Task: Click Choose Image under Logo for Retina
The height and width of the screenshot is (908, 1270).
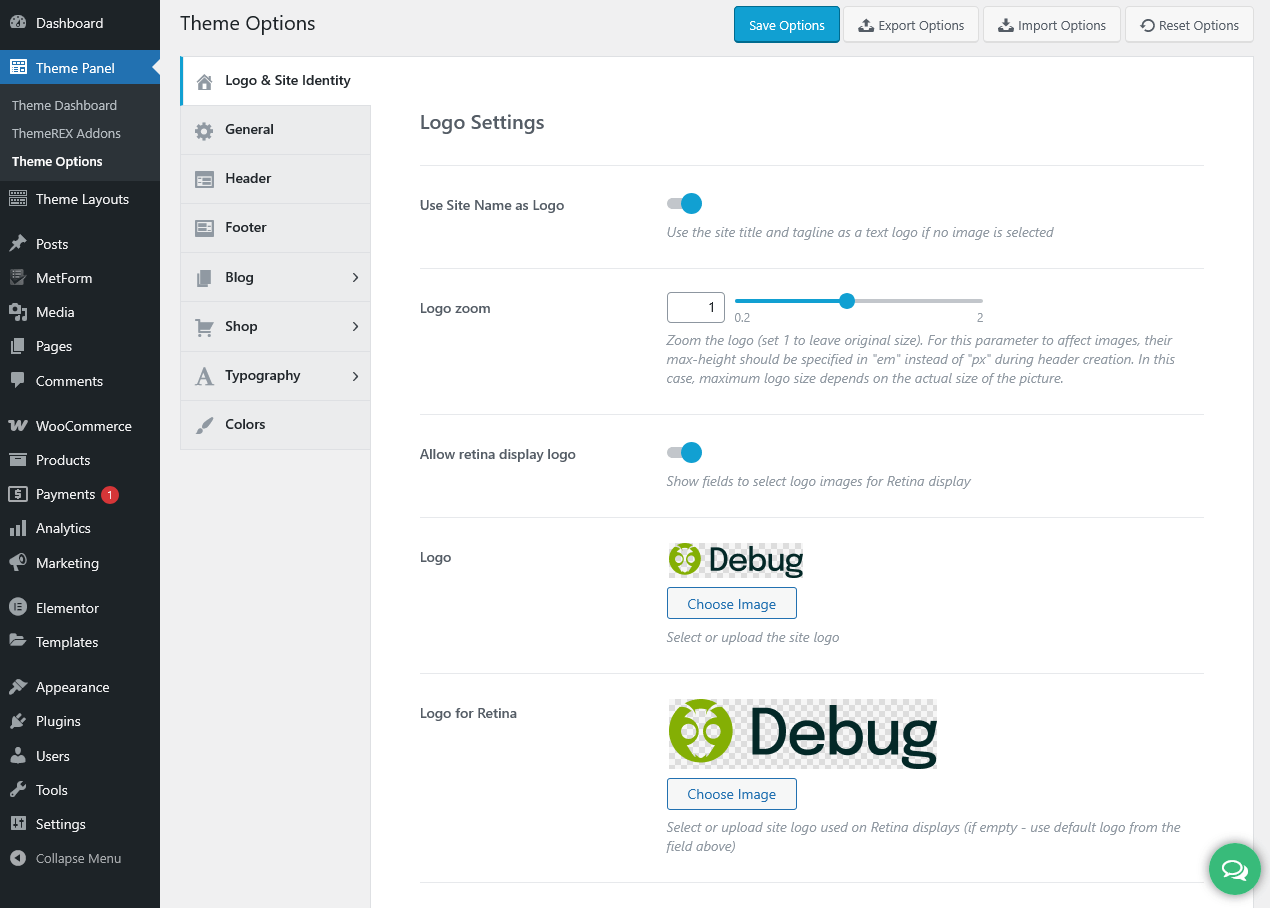Action: point(731,794)
